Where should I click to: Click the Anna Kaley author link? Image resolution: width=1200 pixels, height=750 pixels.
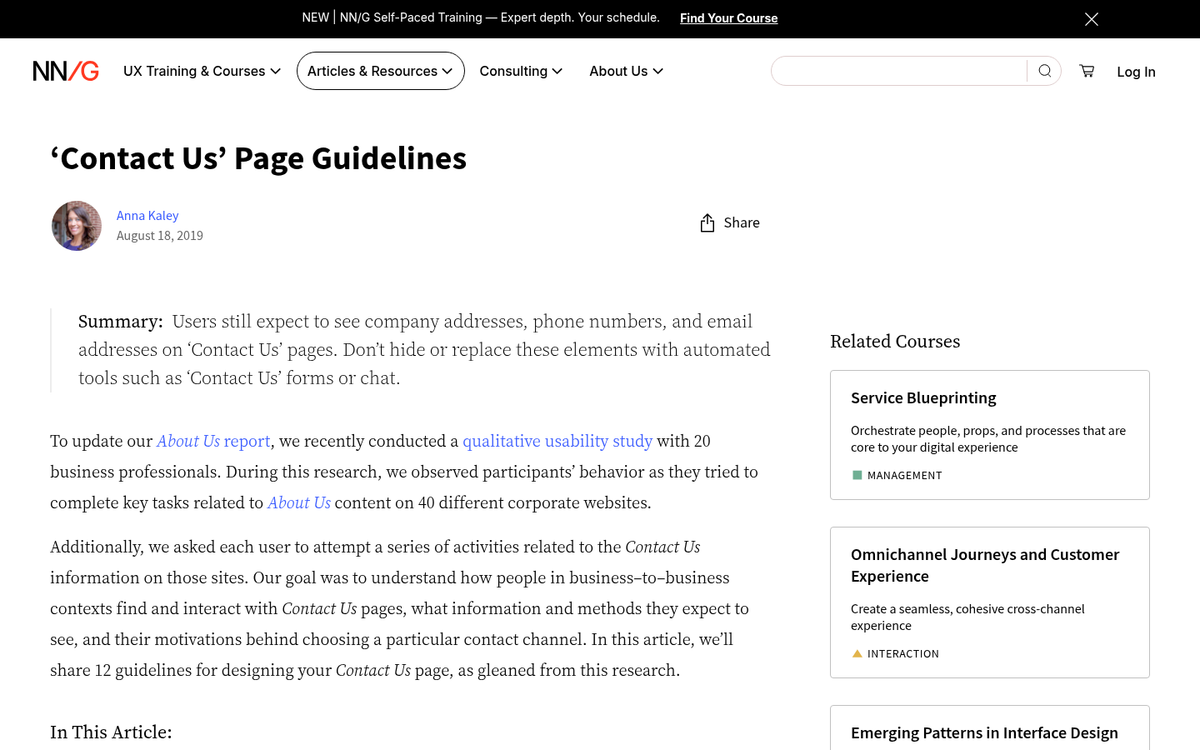(x=147, y=215)
